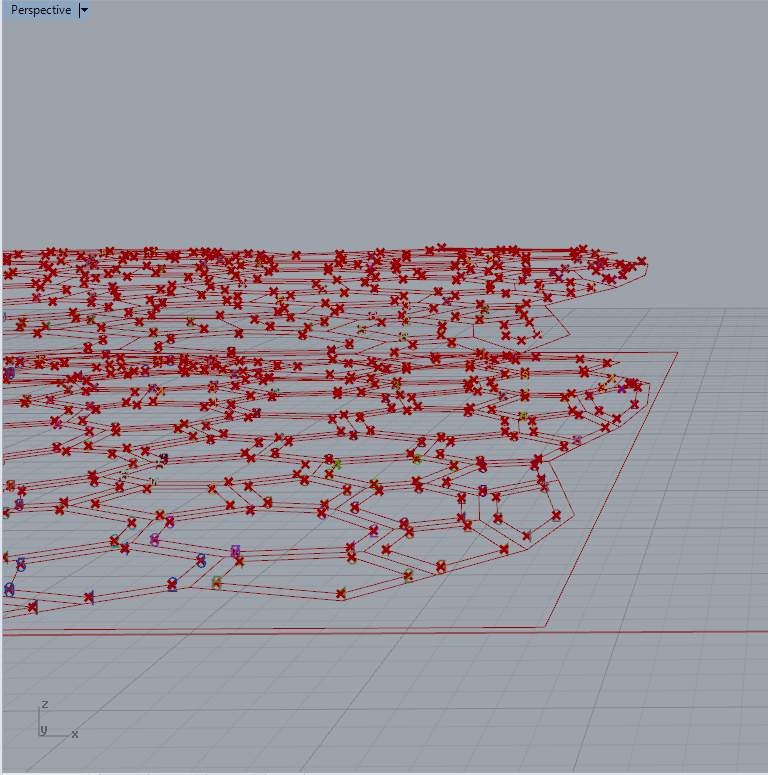Image resolution: width=768 pixels, height=775 pixels.
Task: Select the orange X marker at lower layer's right tip
Action: pyautogui.click(x=611, y=380)
